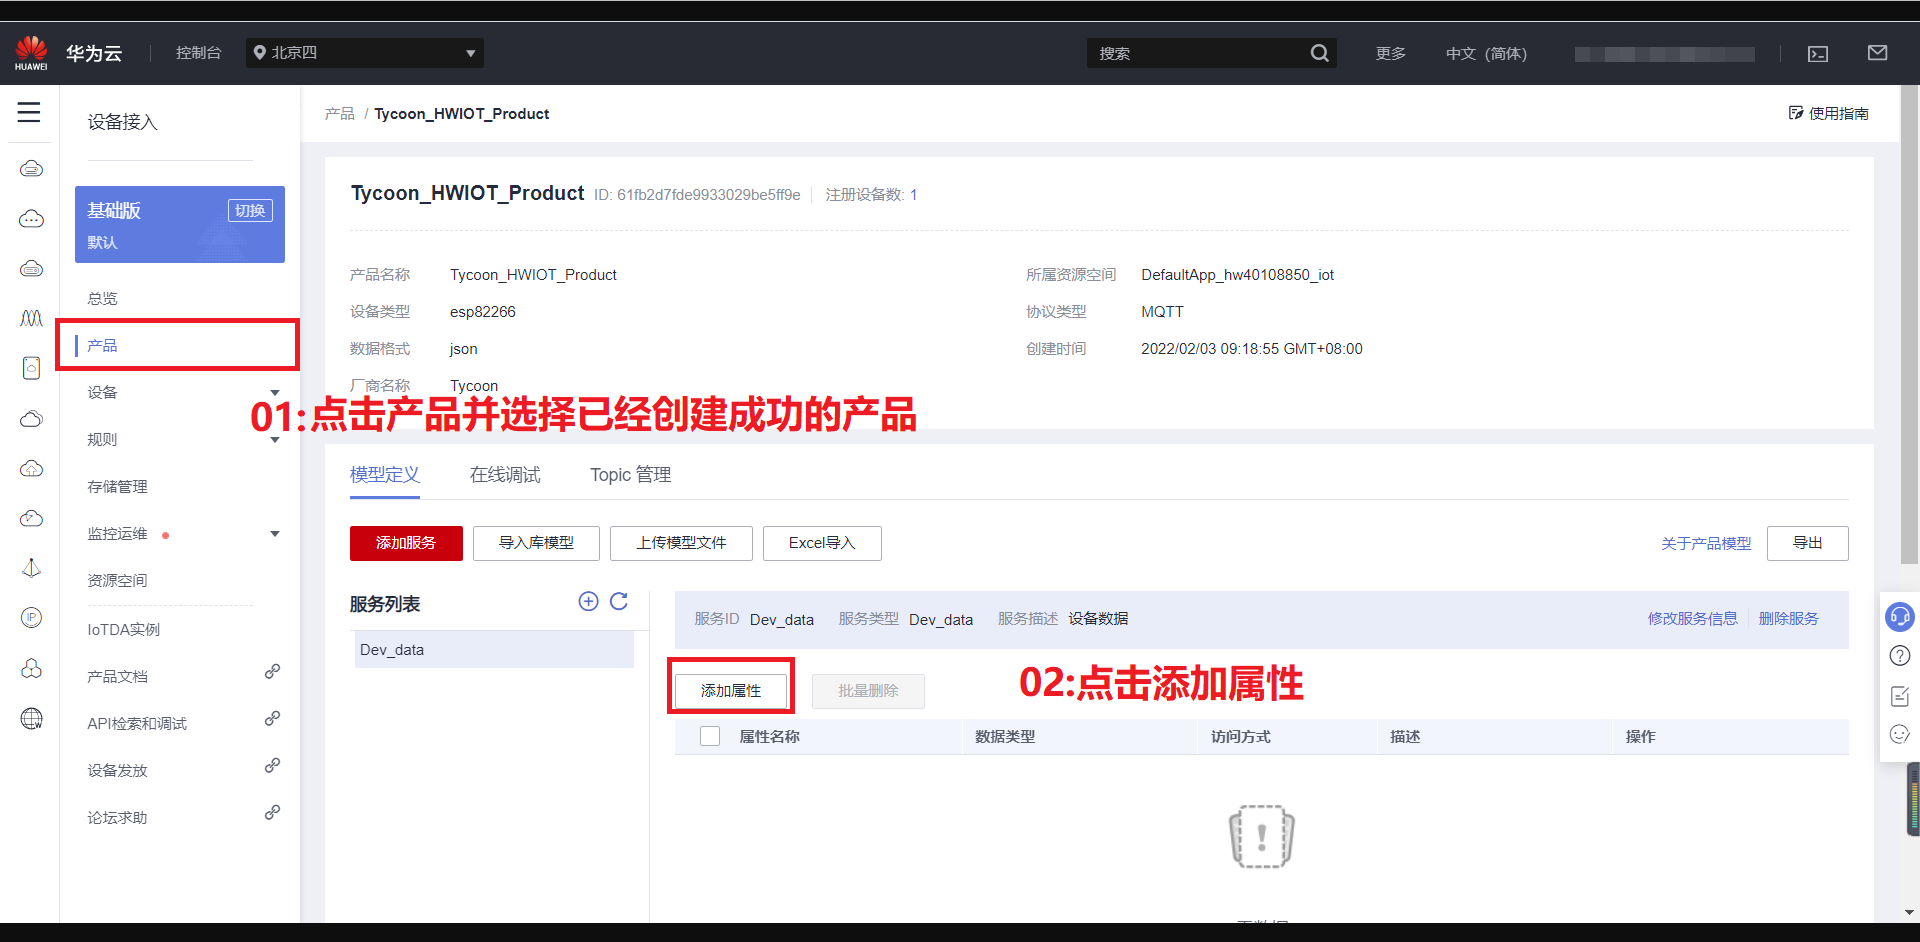Open the 中文 (简体) language menu
1920x942 pixels.
point(1486,53)
